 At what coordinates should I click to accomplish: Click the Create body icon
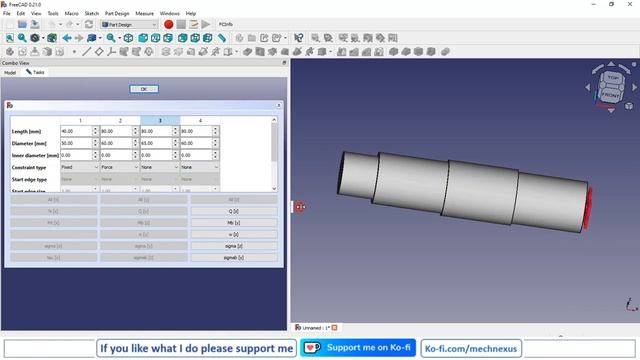click(10, 51)
